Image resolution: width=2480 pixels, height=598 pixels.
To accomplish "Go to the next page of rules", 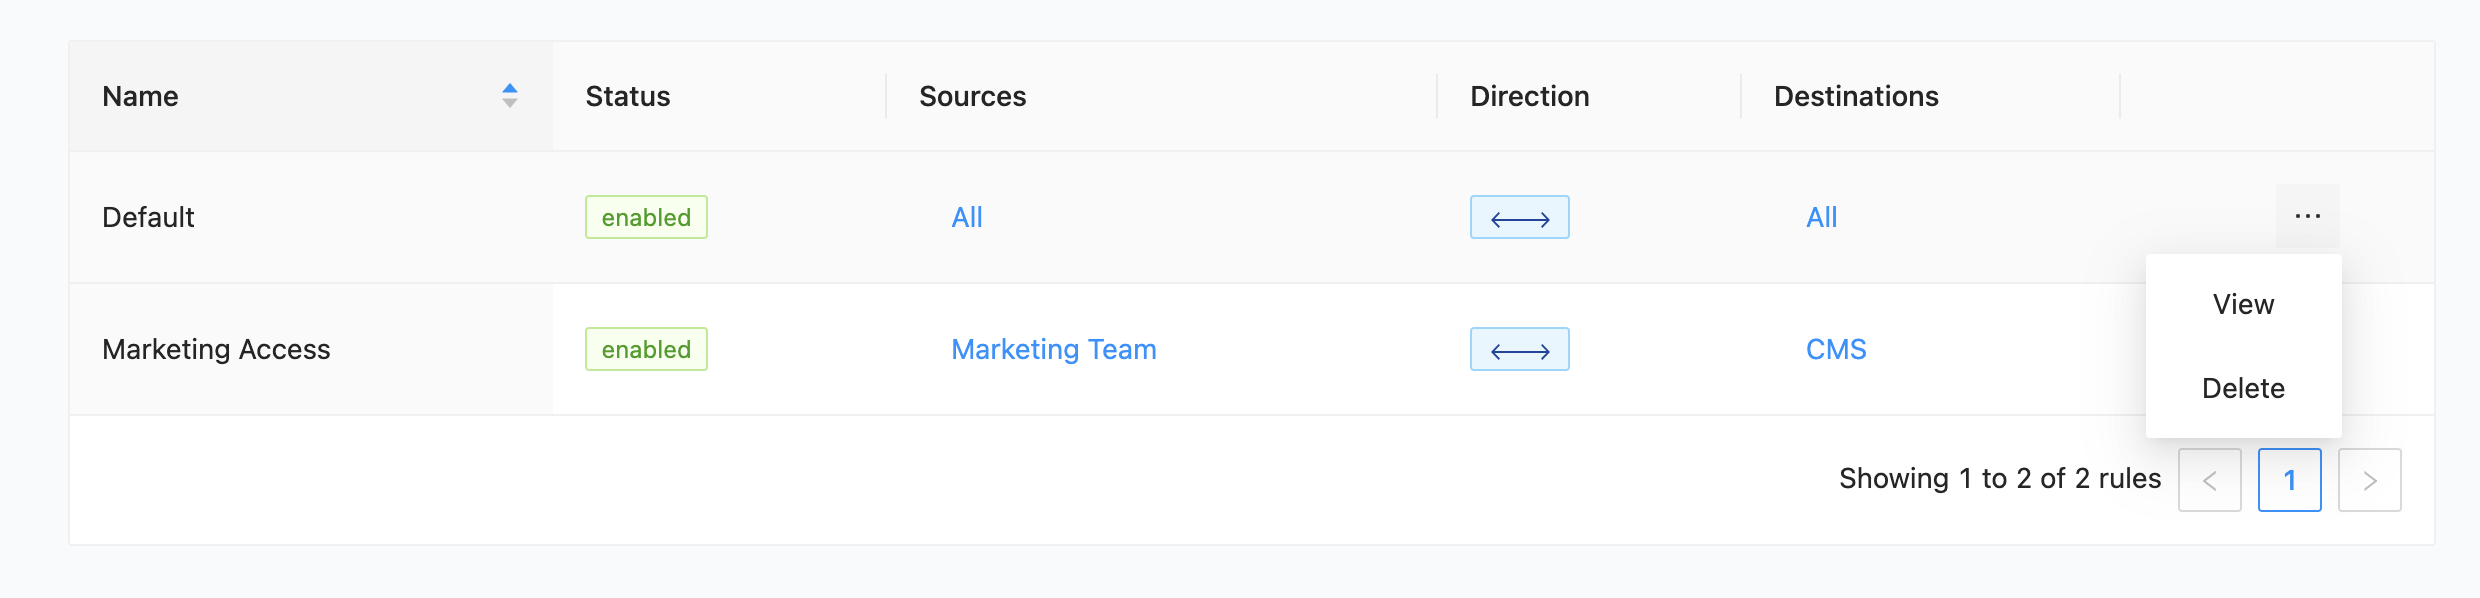I will pyautogui.click(x=2369, y=481).
